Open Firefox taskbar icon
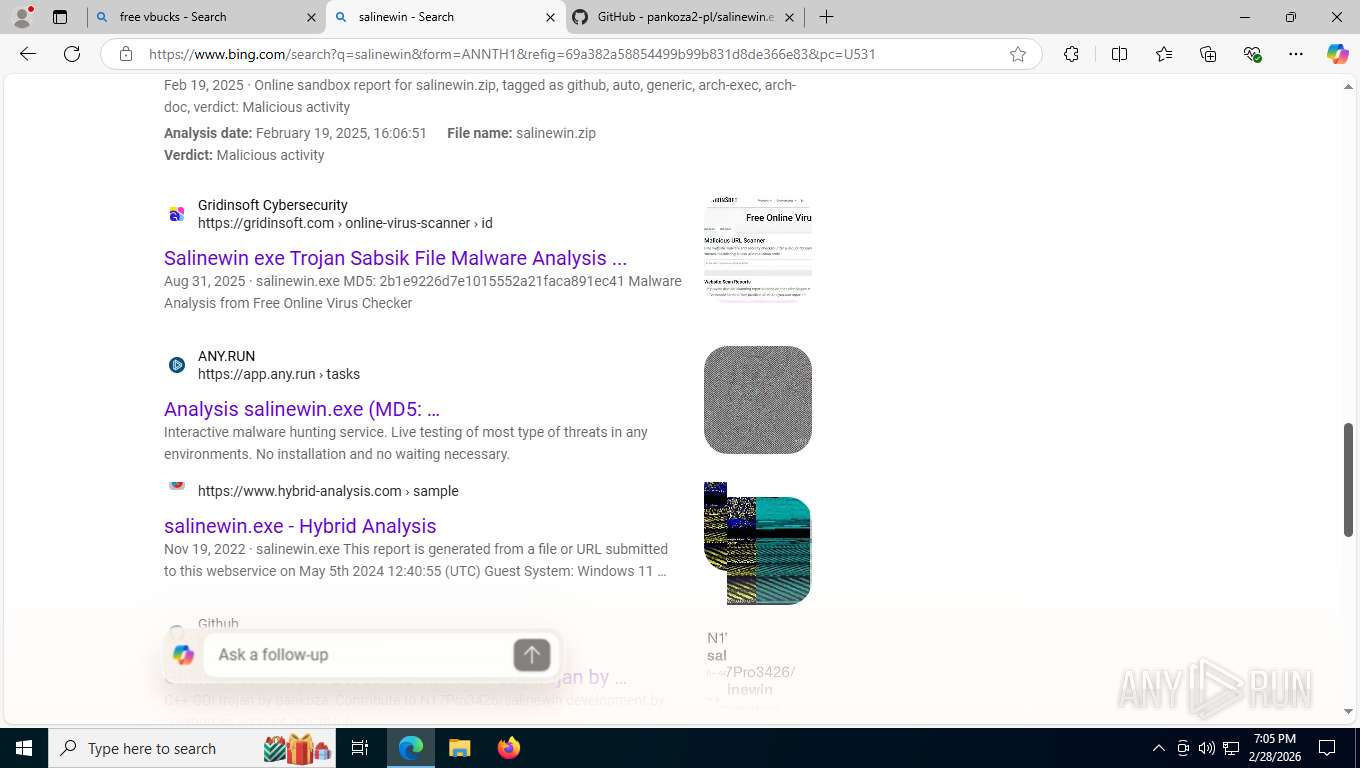Viewport: 1360px width, 768px height. (x=509, y=748)
